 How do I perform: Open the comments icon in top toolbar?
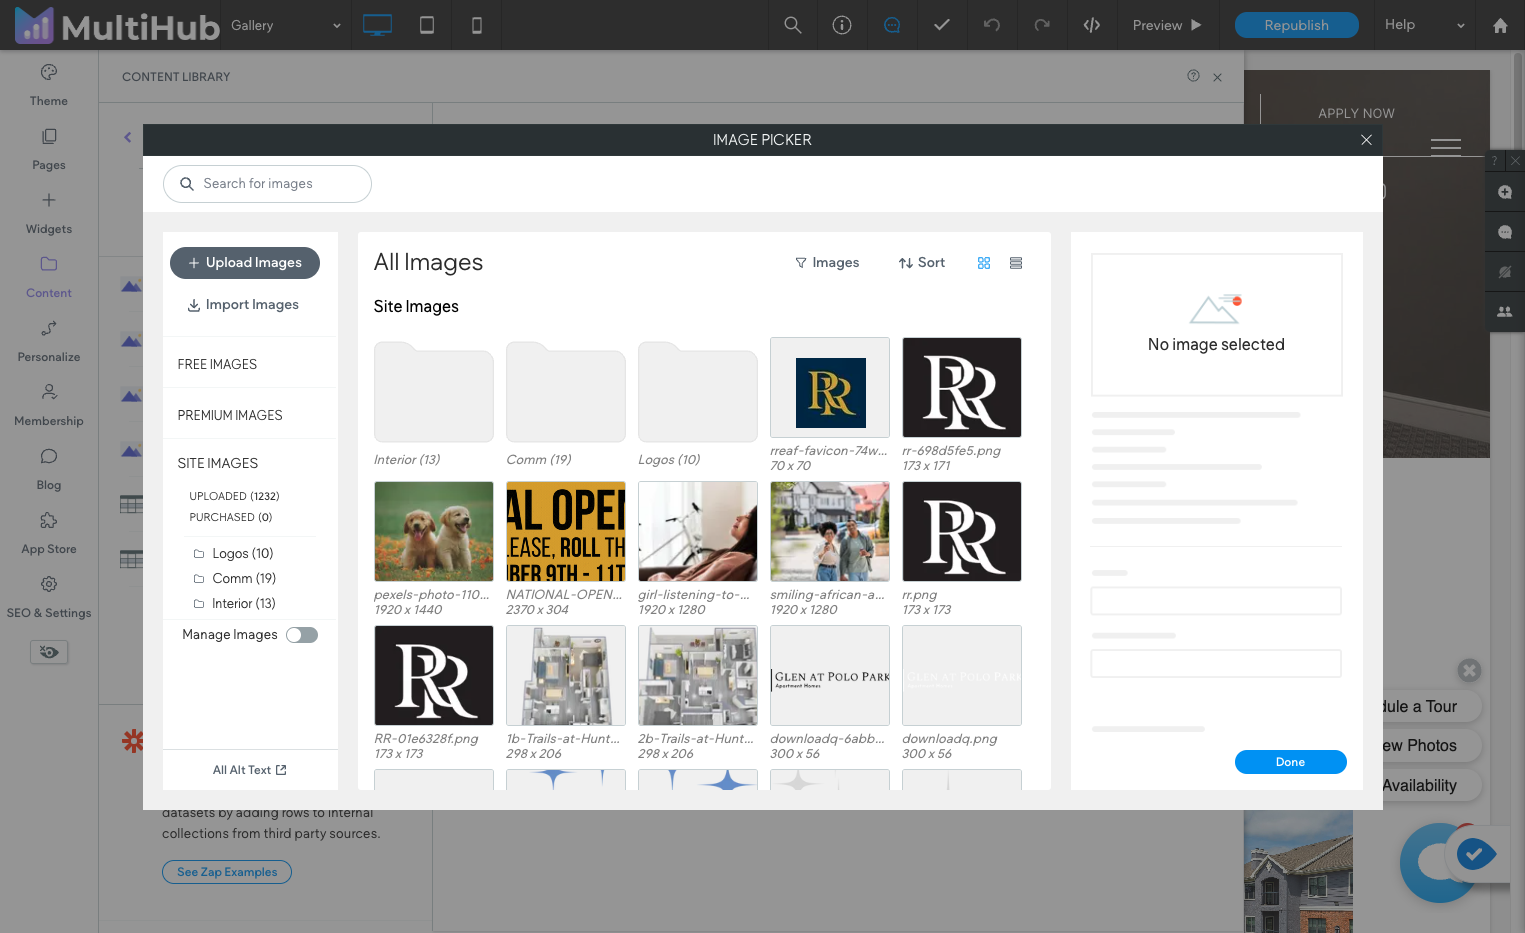tap(892, 25)
